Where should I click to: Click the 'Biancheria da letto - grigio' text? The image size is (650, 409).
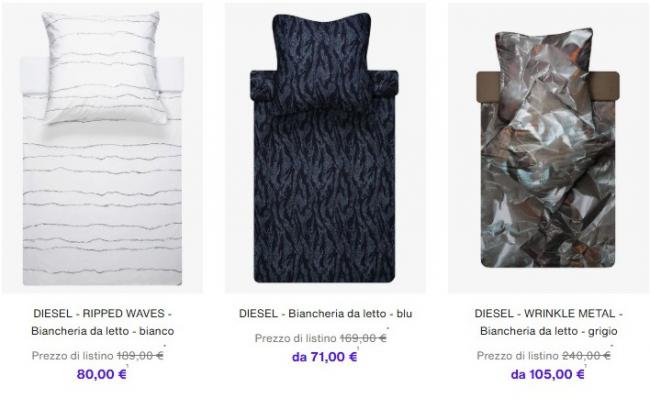pyautogui.click(x=548, y=331)
